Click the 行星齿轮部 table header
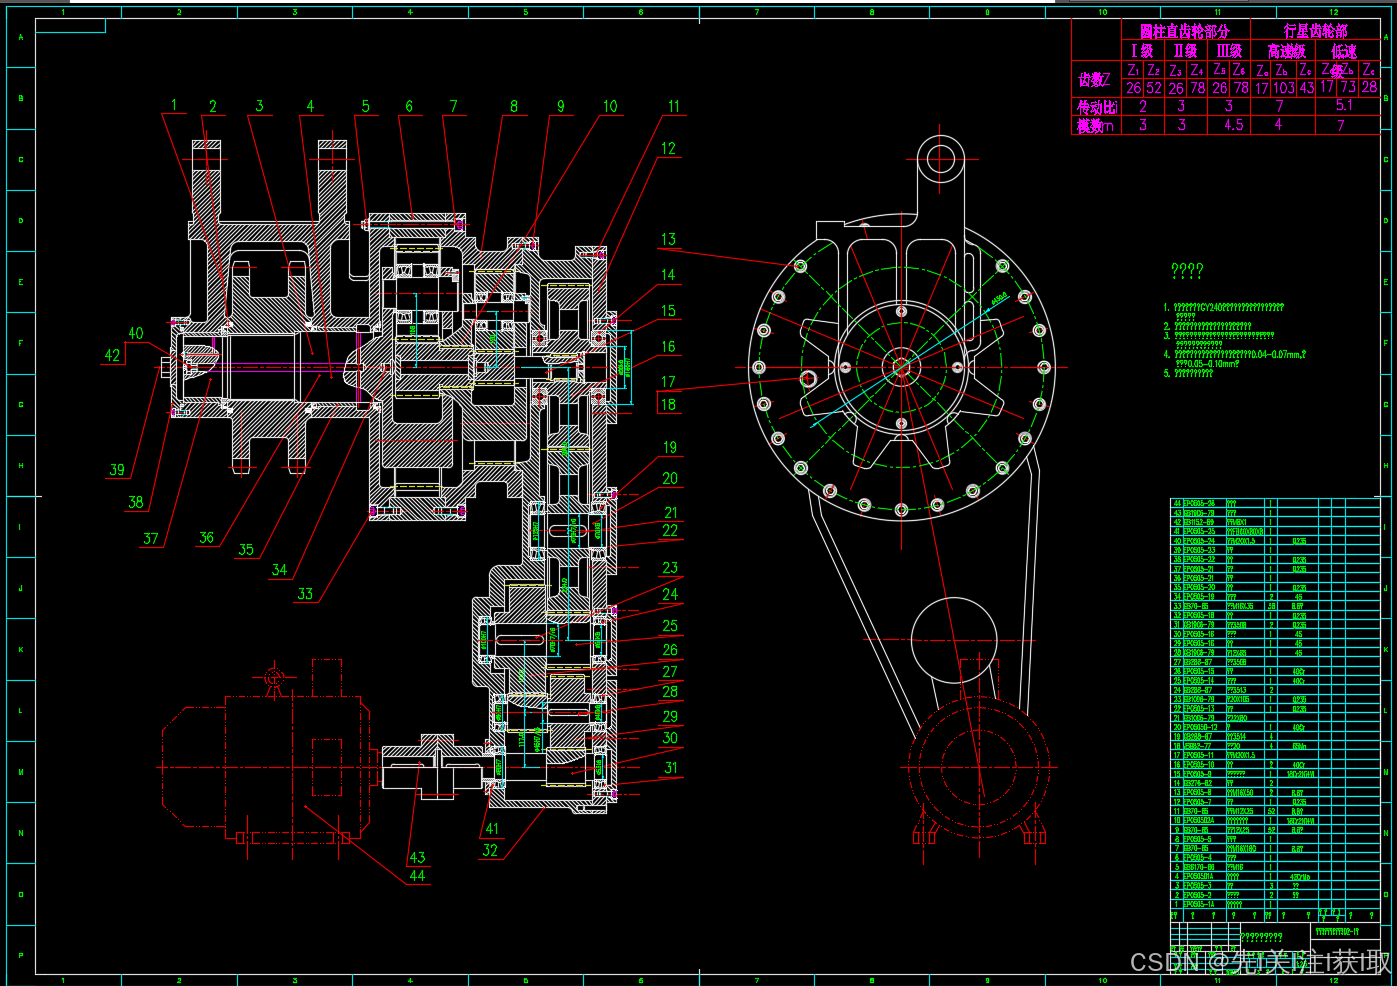 pos(1315,31)
